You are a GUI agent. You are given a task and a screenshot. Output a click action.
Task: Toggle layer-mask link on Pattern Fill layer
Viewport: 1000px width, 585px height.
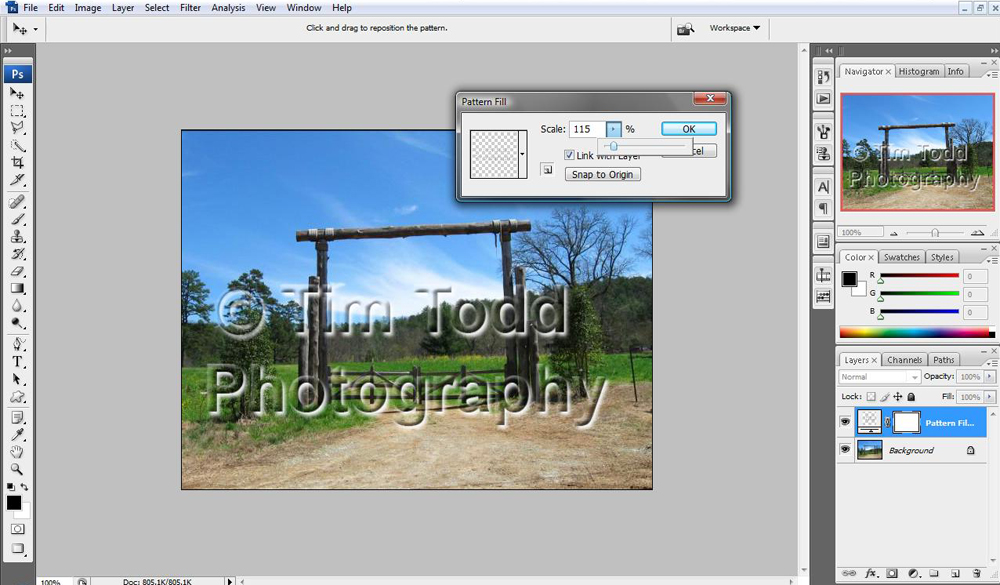pos(887,422)
